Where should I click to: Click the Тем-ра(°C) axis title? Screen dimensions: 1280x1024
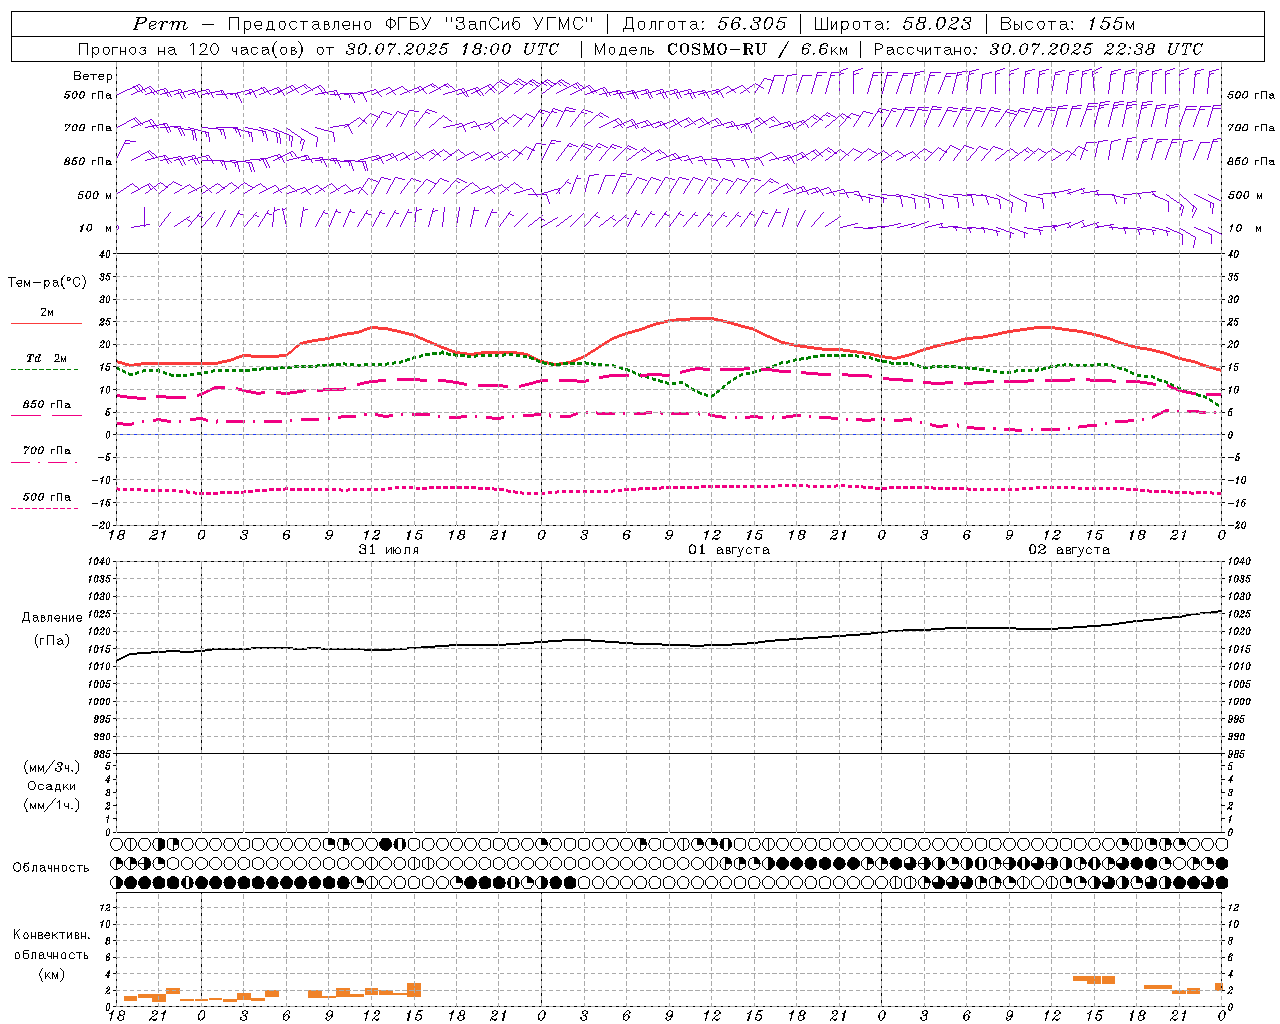(x=47, y=283)
